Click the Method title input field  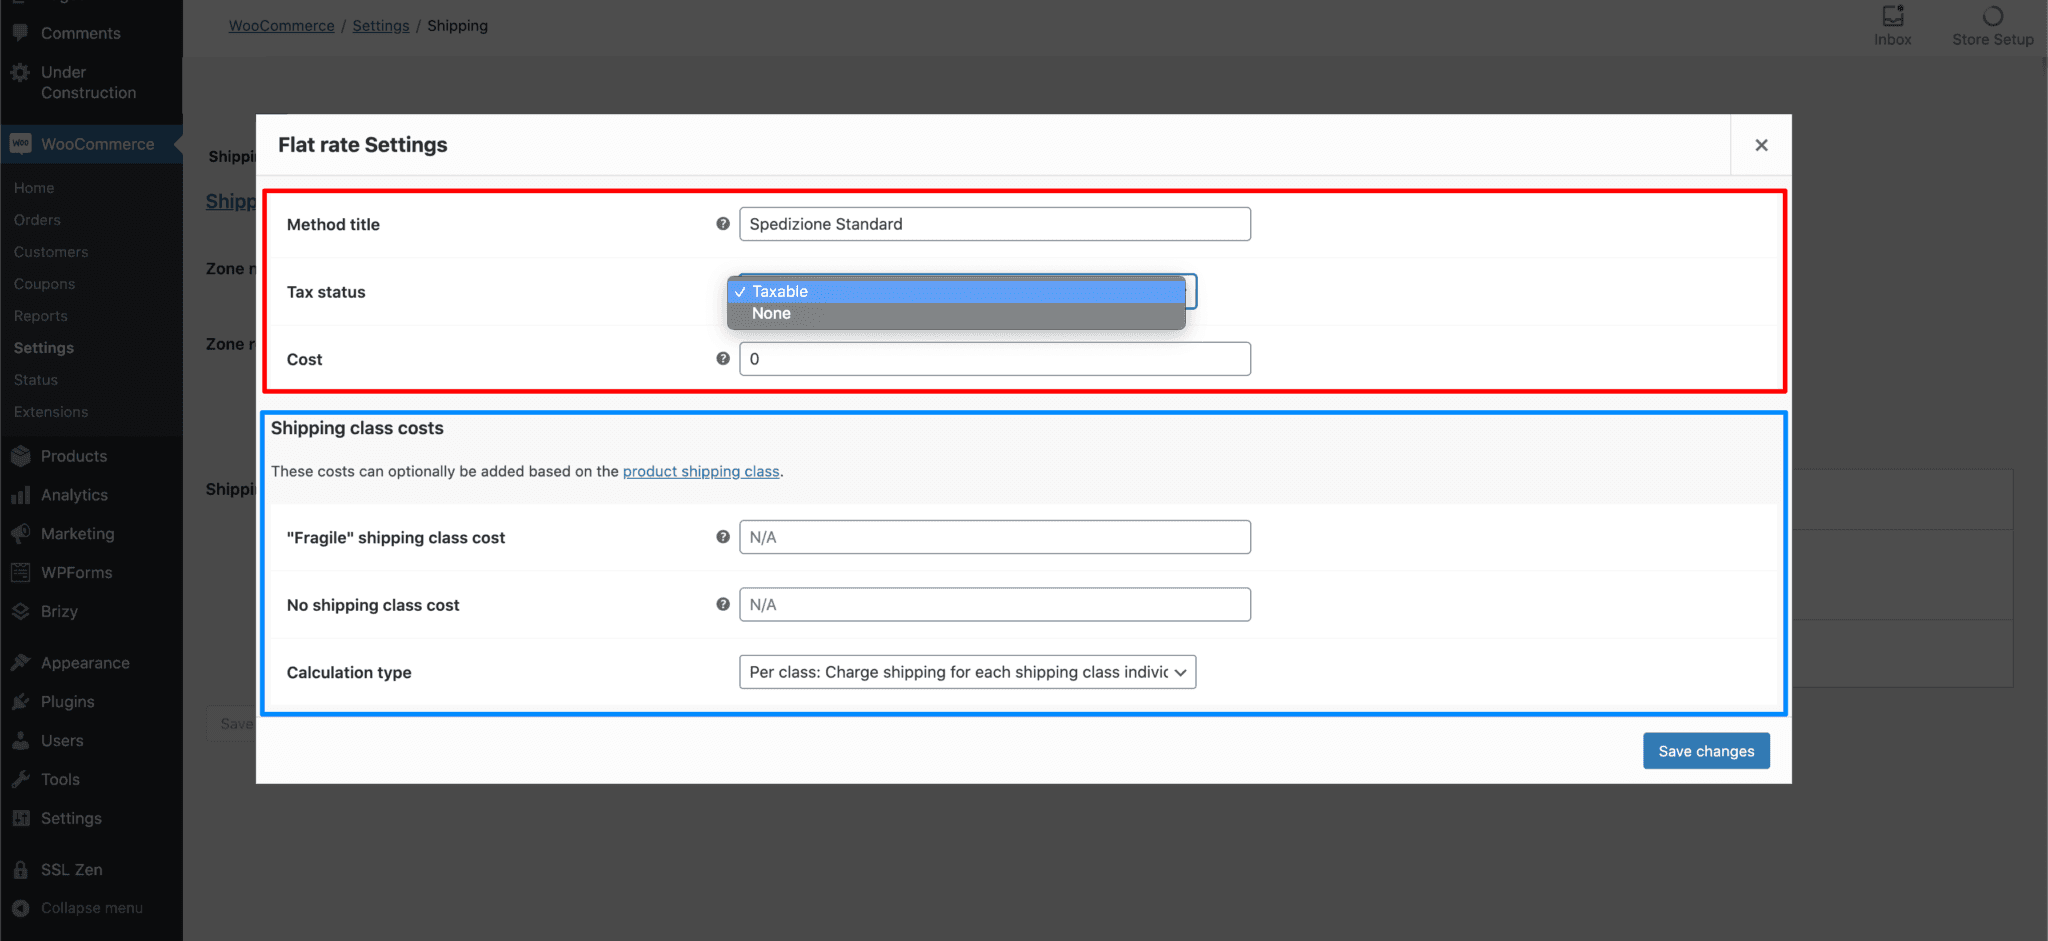tap(995, 224)
